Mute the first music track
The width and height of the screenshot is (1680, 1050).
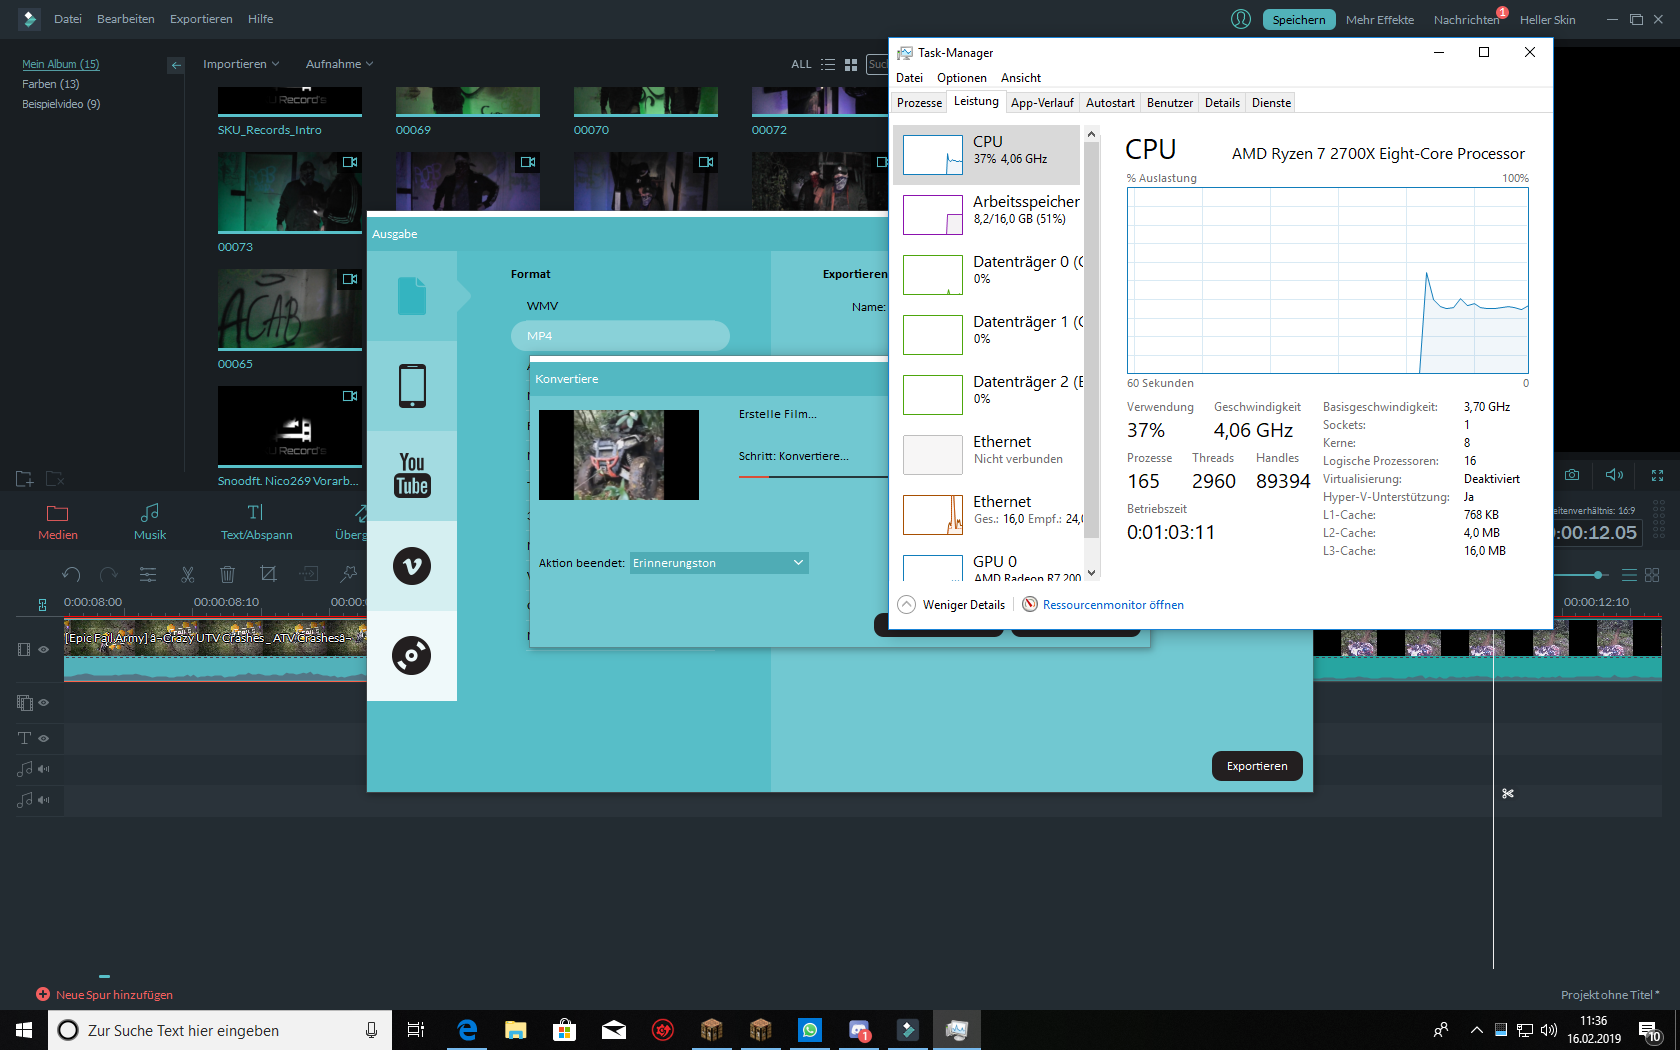(44, 769)
